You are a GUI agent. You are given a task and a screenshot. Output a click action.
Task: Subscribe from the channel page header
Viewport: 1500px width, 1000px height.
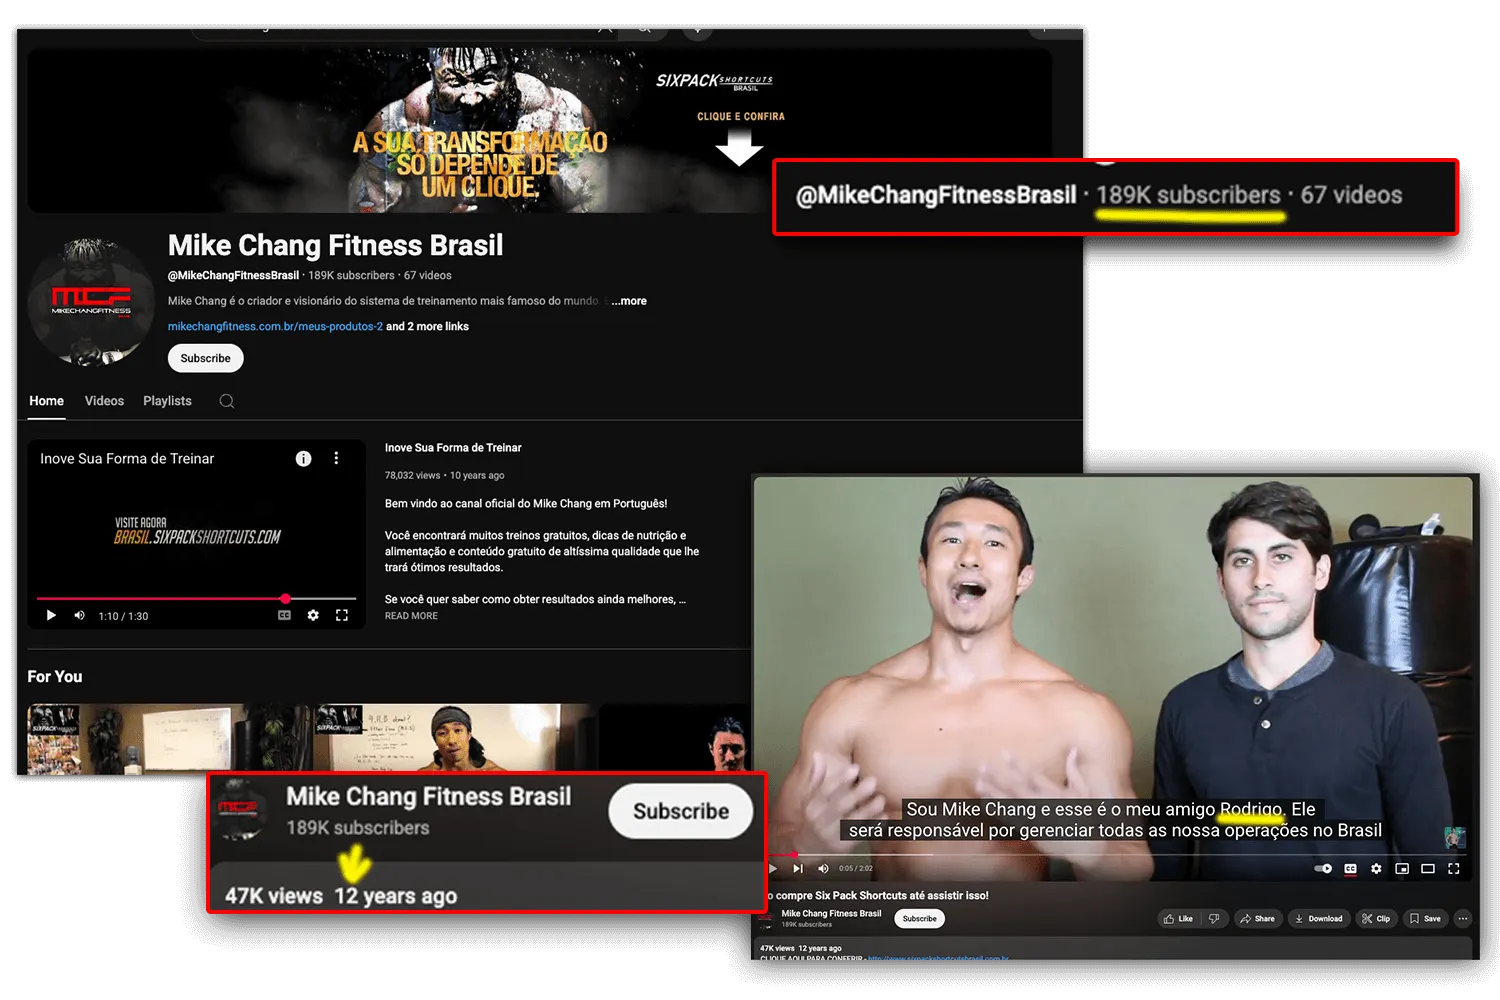(x=205, y=358)
